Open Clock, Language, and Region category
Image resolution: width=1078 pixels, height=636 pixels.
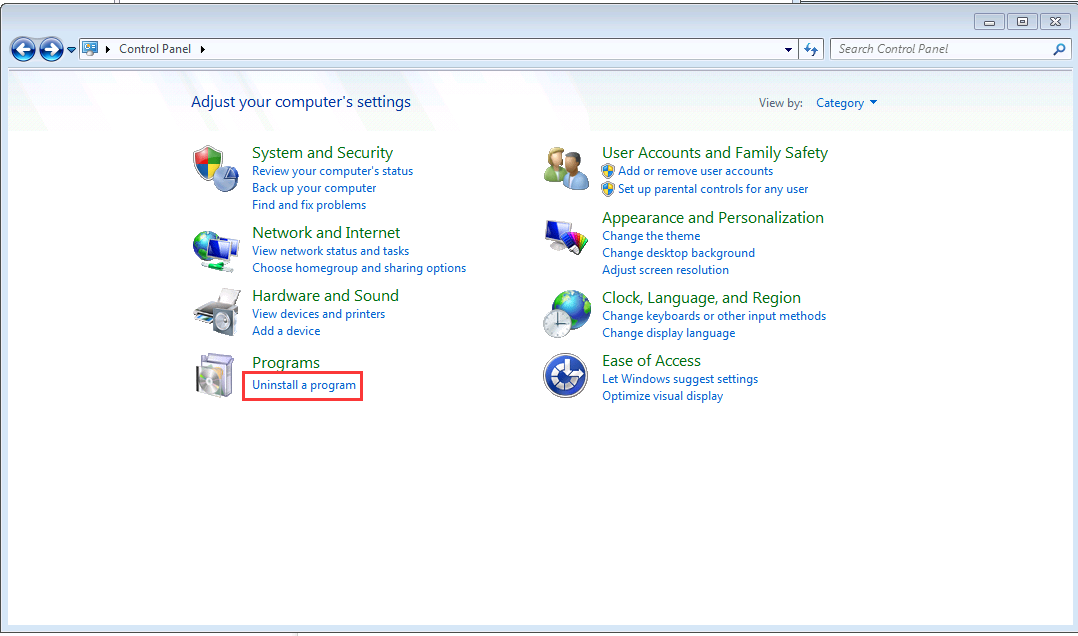tap(701, 298)
